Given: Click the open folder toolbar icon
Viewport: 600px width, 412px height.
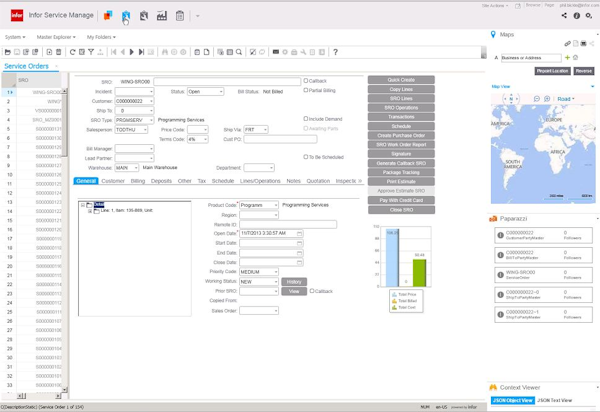Looking at the screenshot, I should point(7,52).
